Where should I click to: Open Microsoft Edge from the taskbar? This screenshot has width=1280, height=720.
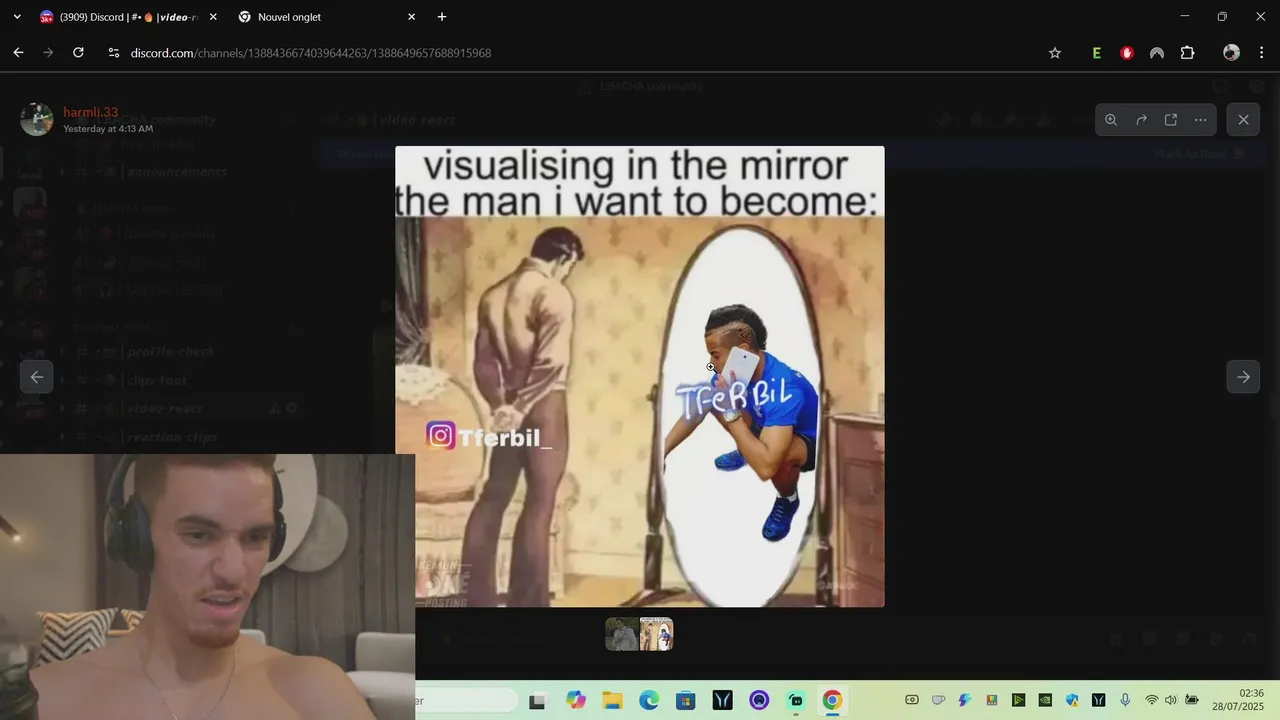tap(649, 701)
